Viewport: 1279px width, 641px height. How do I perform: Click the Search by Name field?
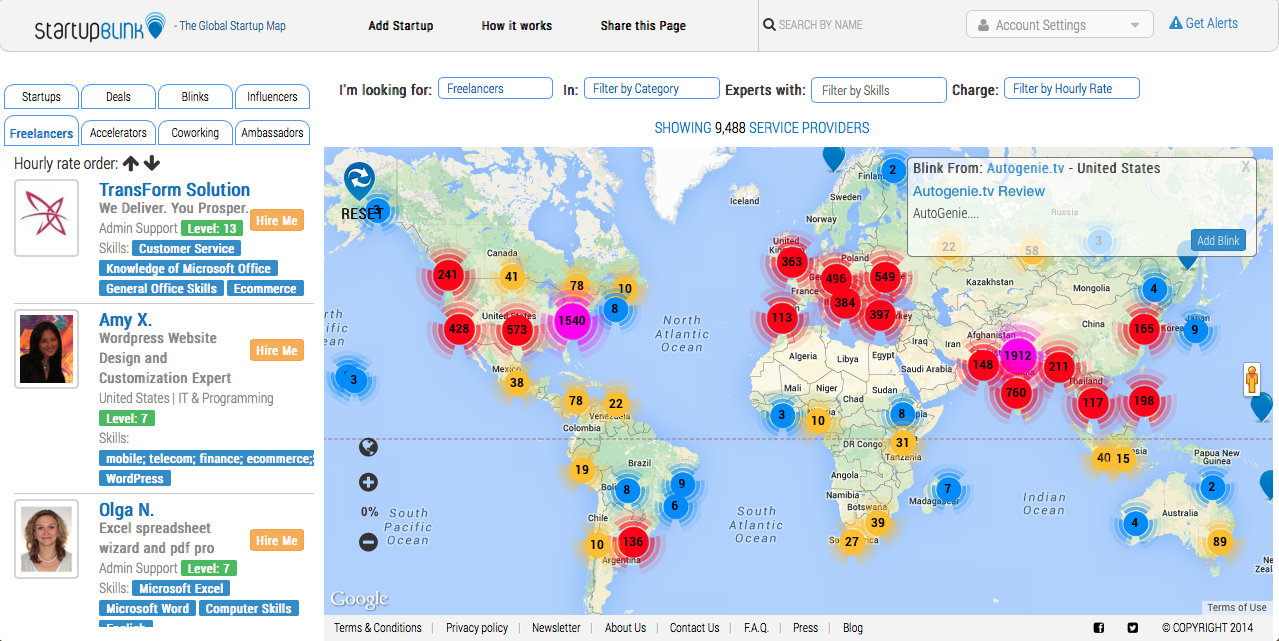[x=860, y=25]
